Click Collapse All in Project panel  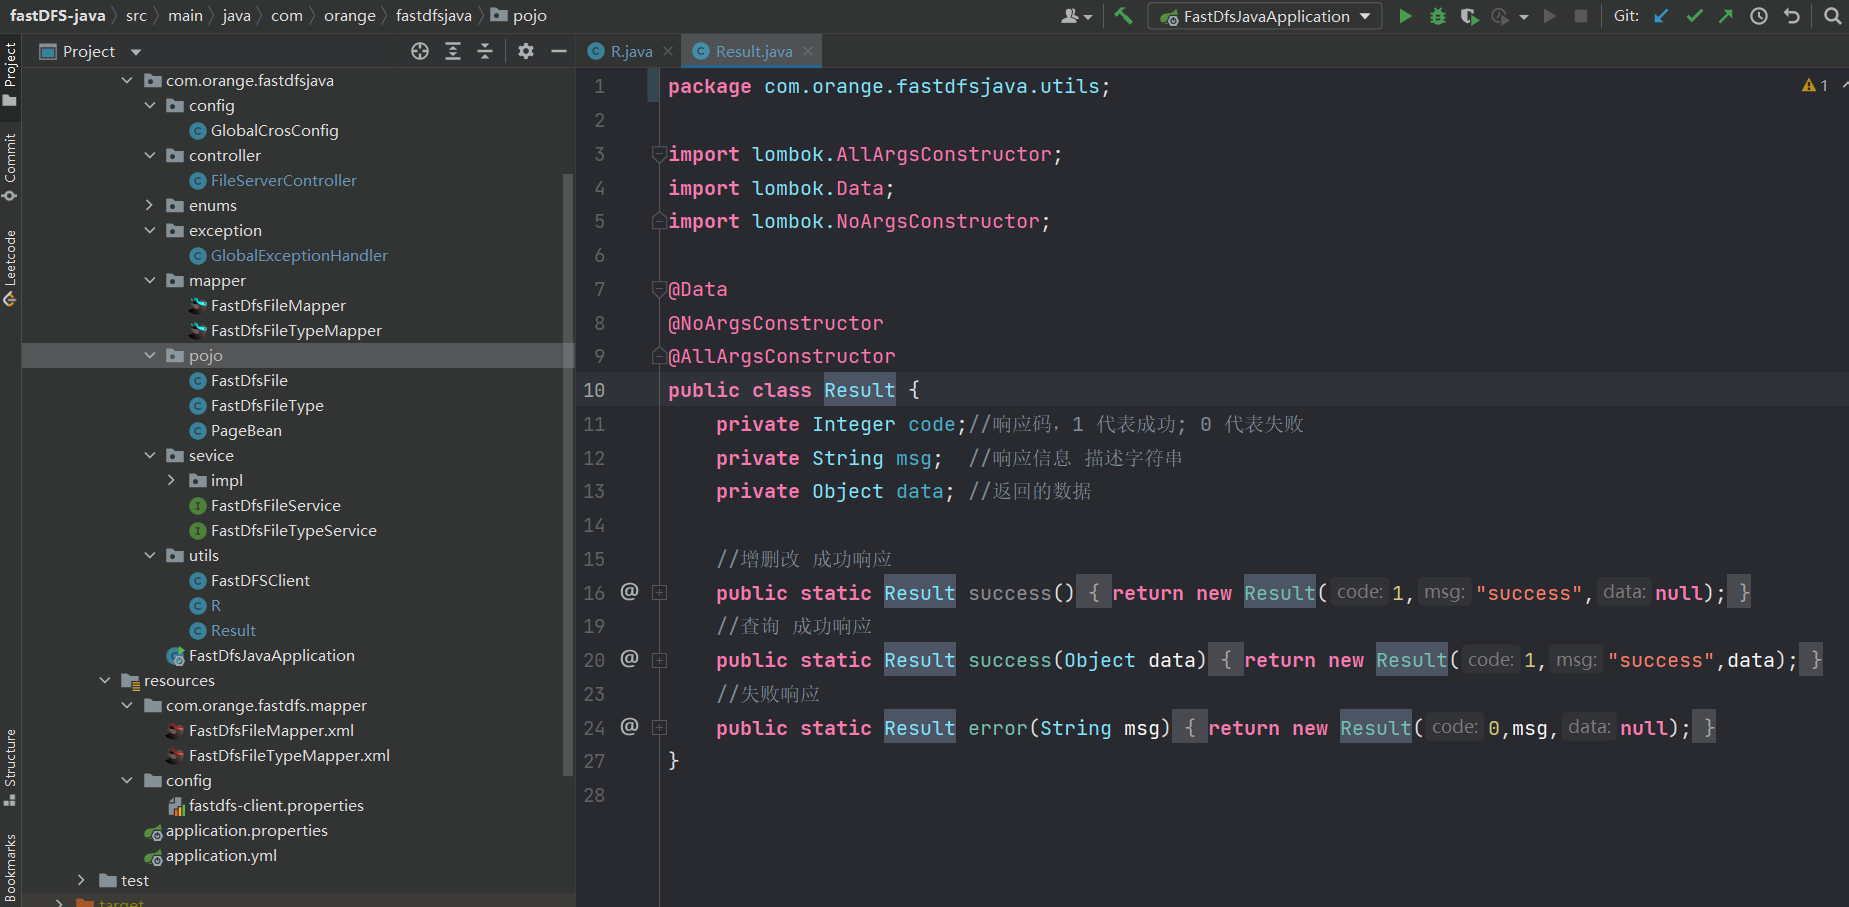pos(485,51)
